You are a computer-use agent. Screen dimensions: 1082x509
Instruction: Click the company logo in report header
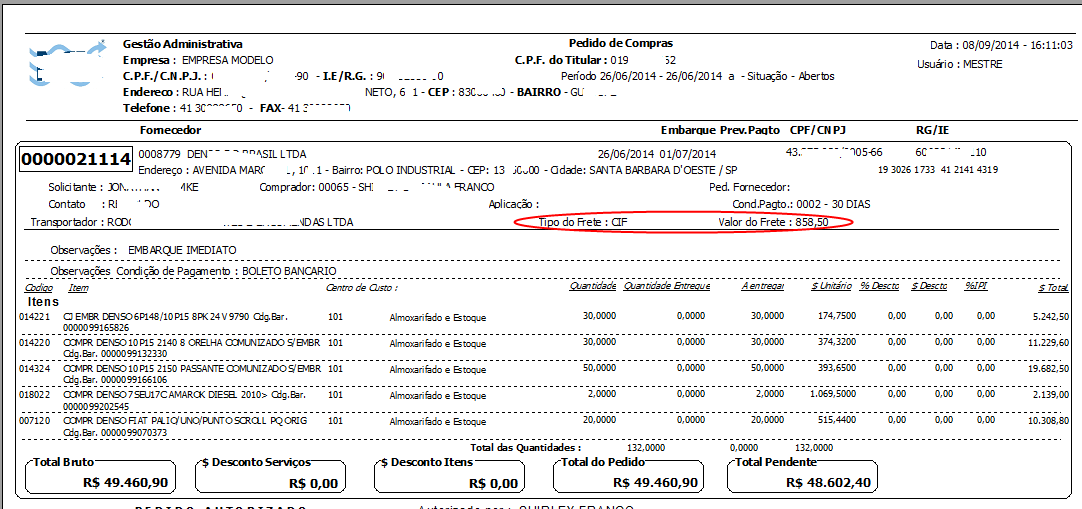pyautogui.click(x=67, y=62)
